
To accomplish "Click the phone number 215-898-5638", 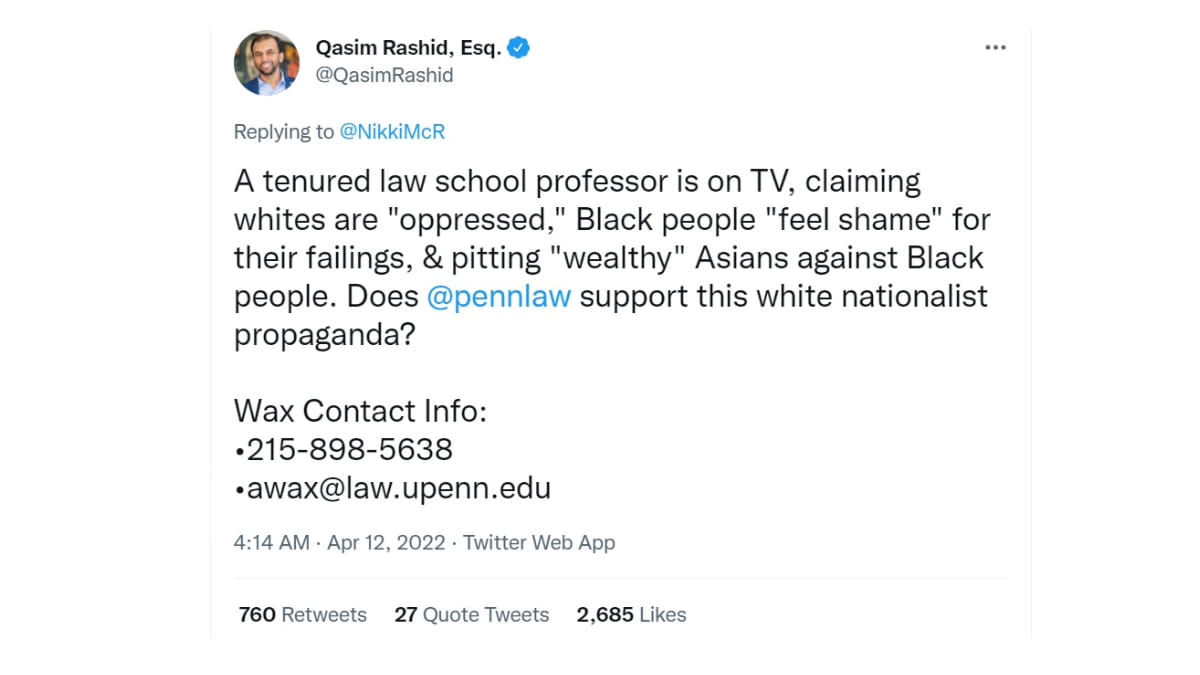I will pyautogui.click(x=348, y=450).
